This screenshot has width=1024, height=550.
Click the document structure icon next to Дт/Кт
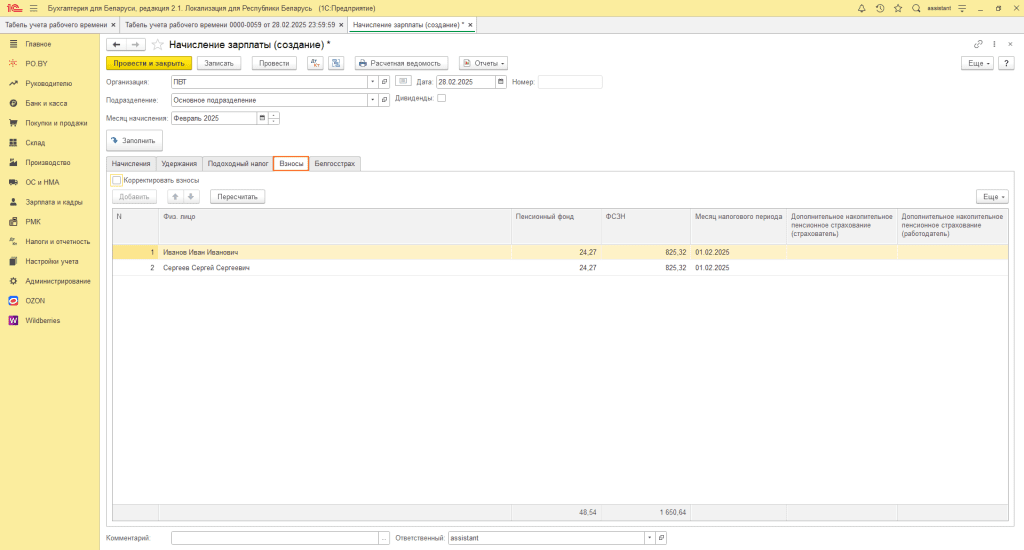coord(336,63)
